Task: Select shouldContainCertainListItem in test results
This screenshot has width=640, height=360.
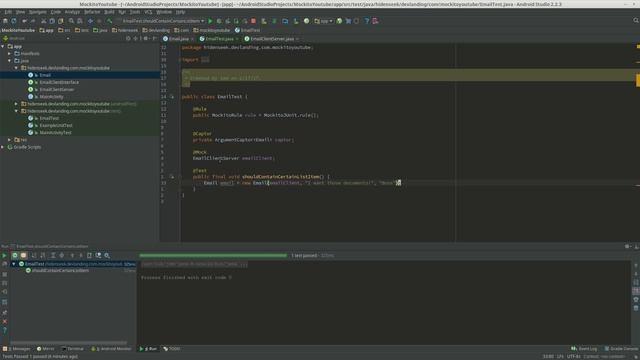Action: click(60, 271)
